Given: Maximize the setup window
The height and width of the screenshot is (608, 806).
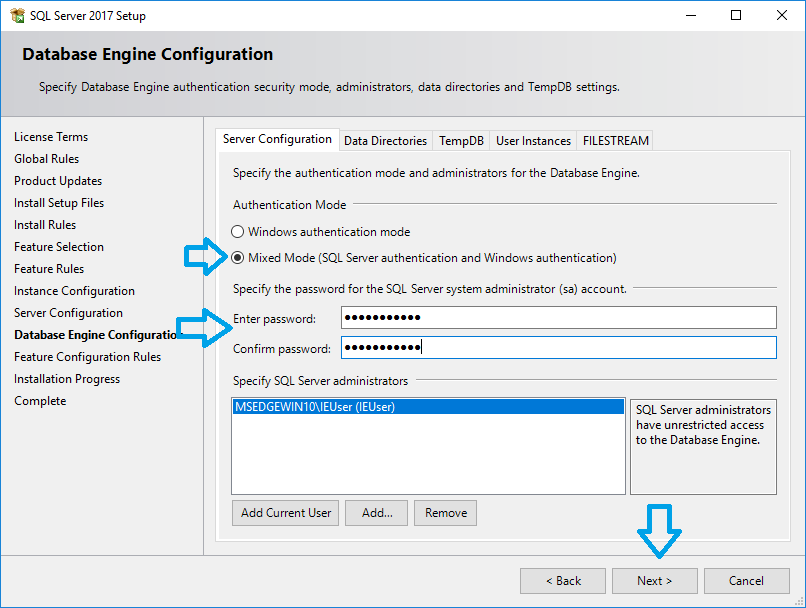Looking at the screenshot, I should click(736, 16).
